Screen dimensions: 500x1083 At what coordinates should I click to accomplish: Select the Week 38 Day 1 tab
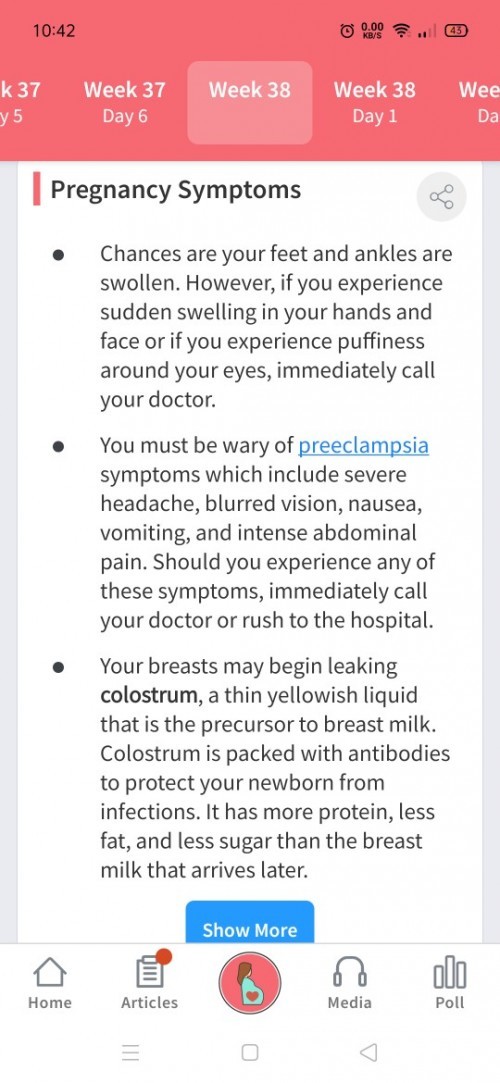pos(375,102)
